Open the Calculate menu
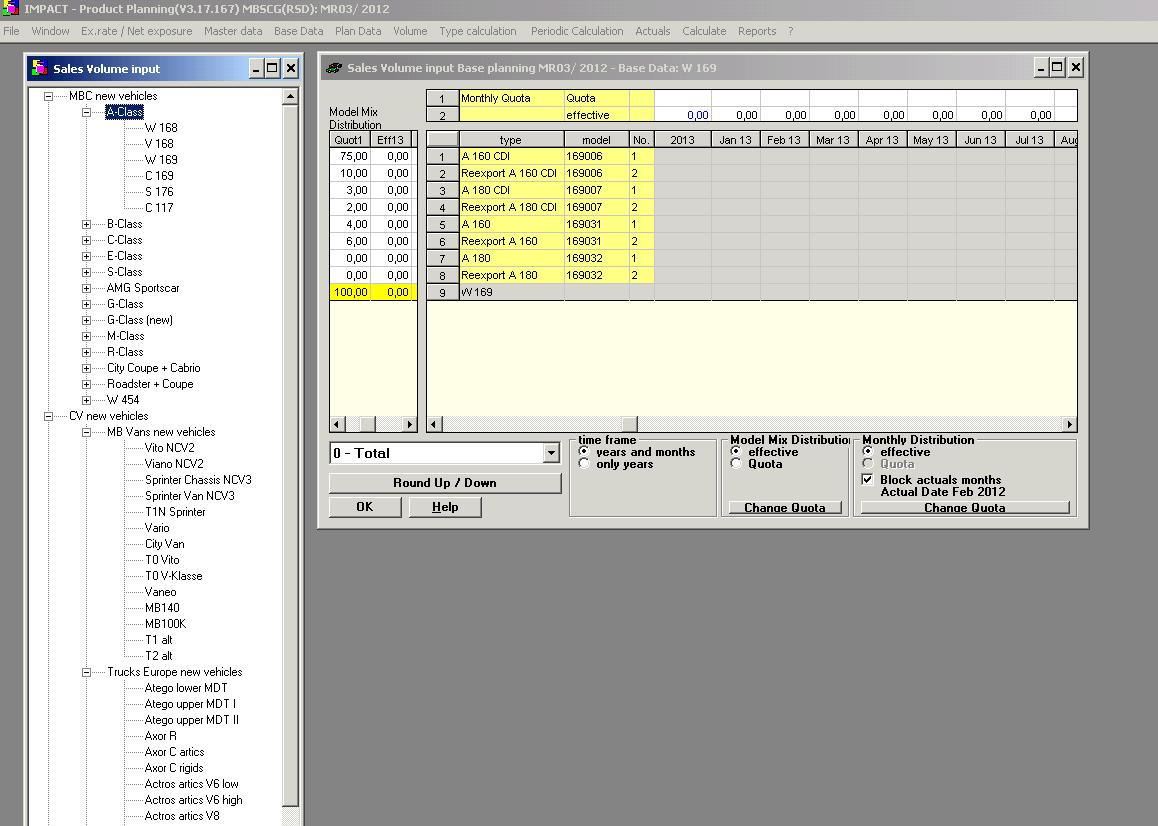 tap(704, 31)
